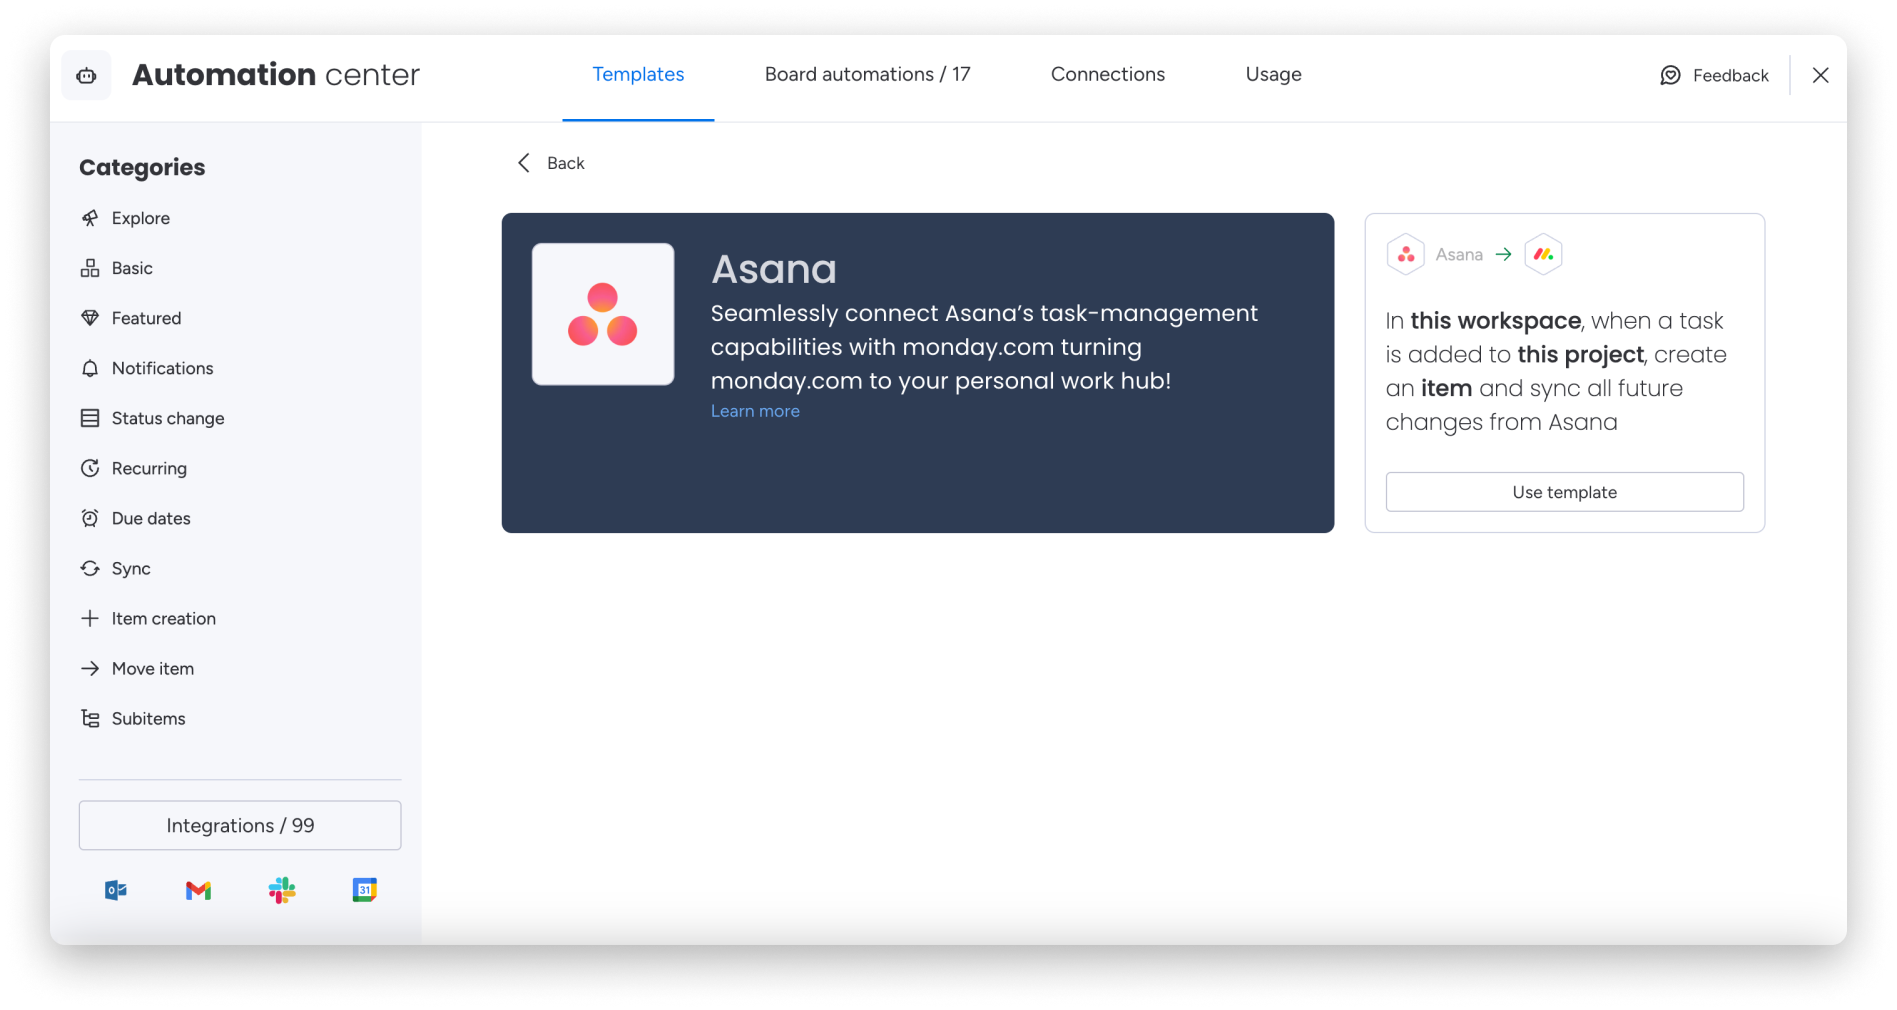Click the Back label
The width and height of the screenshot is (1897, 1010).
point(566,163)
